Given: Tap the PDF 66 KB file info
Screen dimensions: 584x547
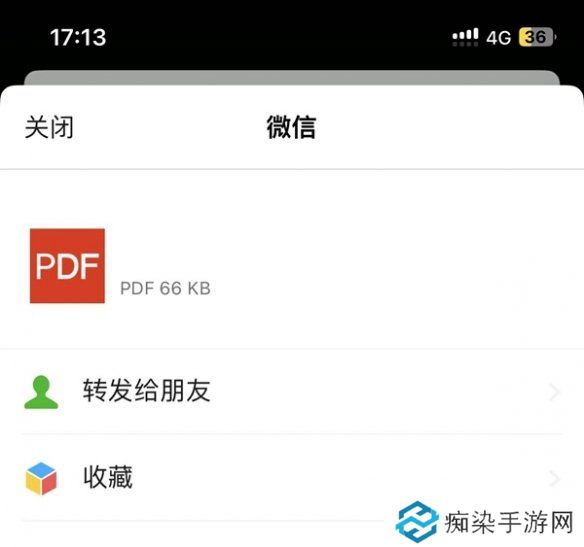Looking at the screenshot, I should click(x=165, y=288).
